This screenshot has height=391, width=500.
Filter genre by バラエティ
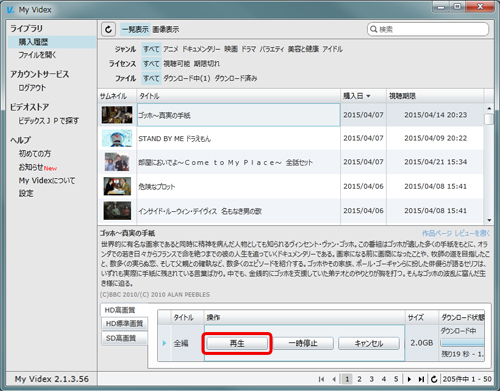[x=272, y=49]
